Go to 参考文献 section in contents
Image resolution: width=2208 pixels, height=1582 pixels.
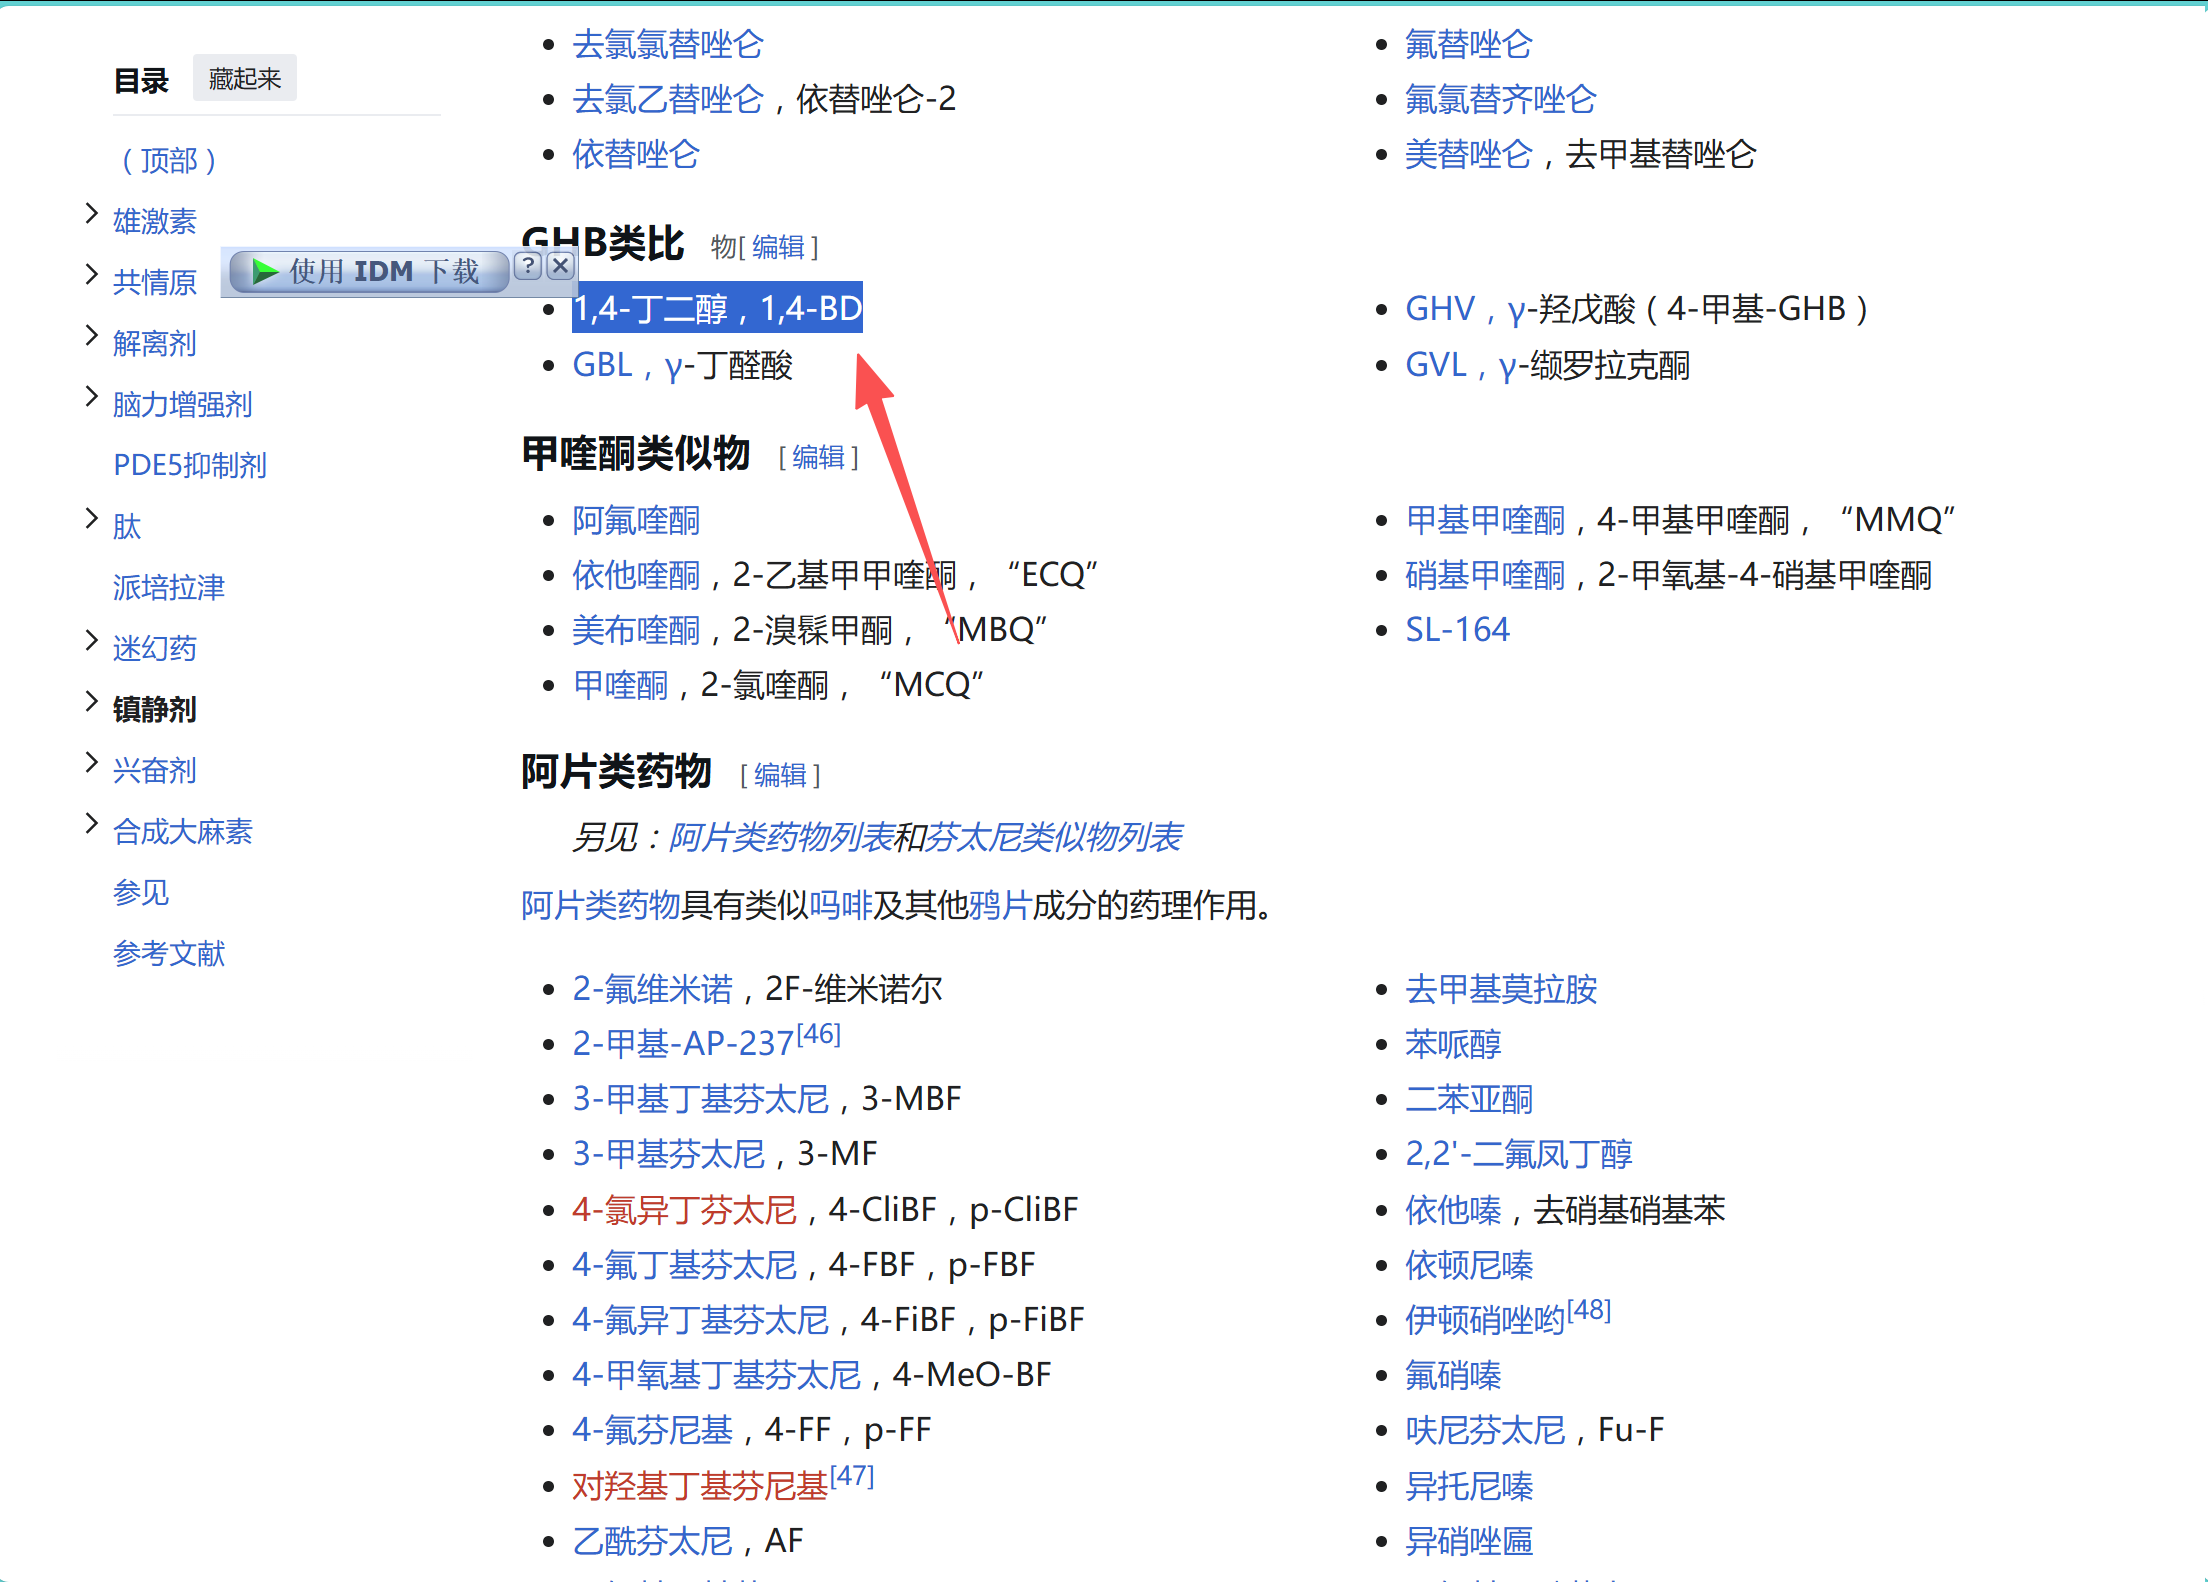point(169,953)
